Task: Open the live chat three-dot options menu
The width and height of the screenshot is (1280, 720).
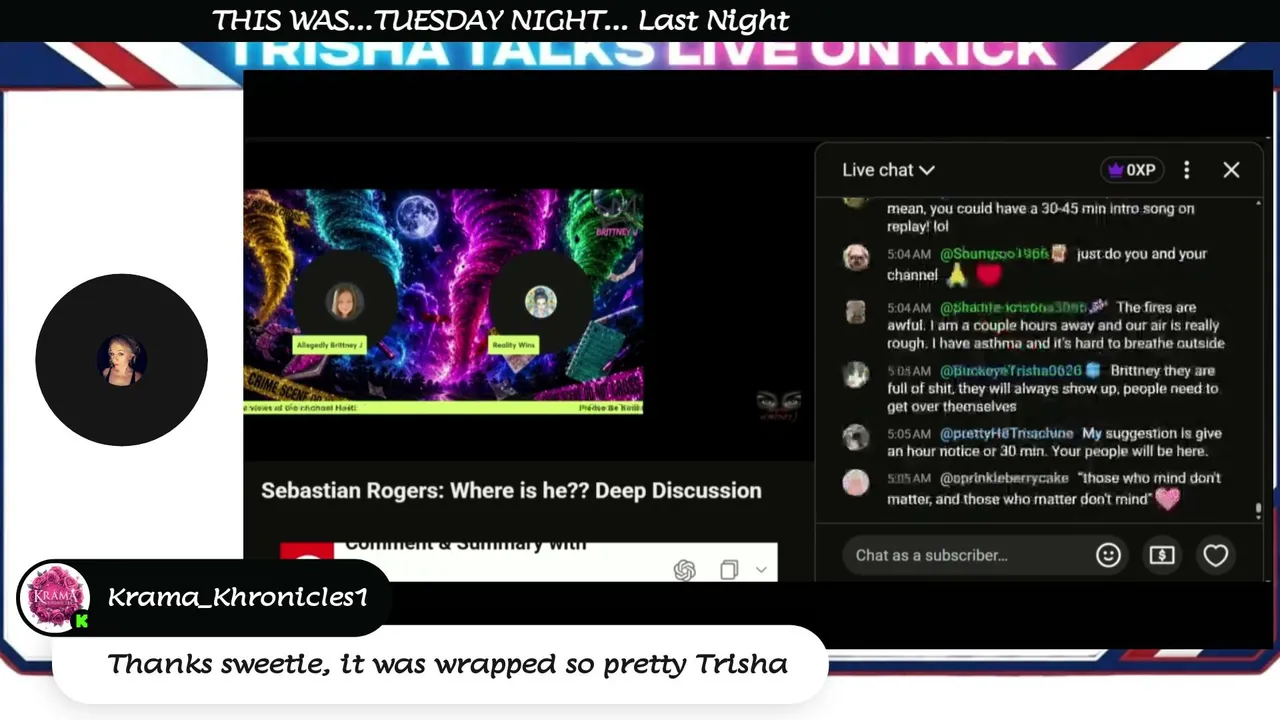Action: pyautogui.click(x=1187, y=170)
